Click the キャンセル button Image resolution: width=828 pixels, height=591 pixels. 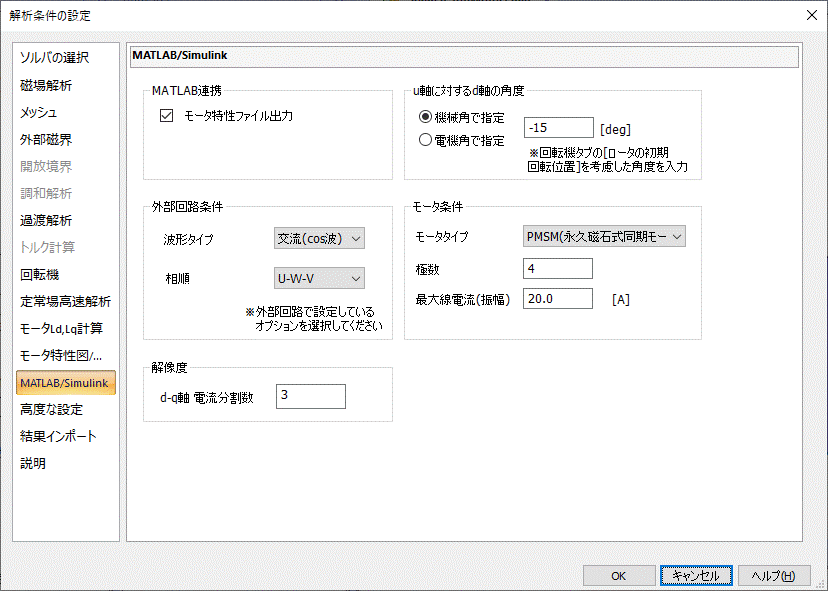point(696,576)
